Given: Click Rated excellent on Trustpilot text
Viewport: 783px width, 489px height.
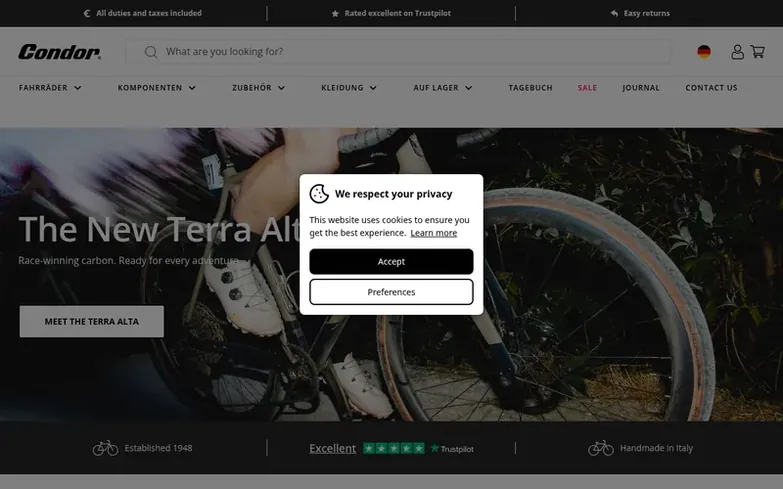Looking at the screenshot, I should [397, 13].
